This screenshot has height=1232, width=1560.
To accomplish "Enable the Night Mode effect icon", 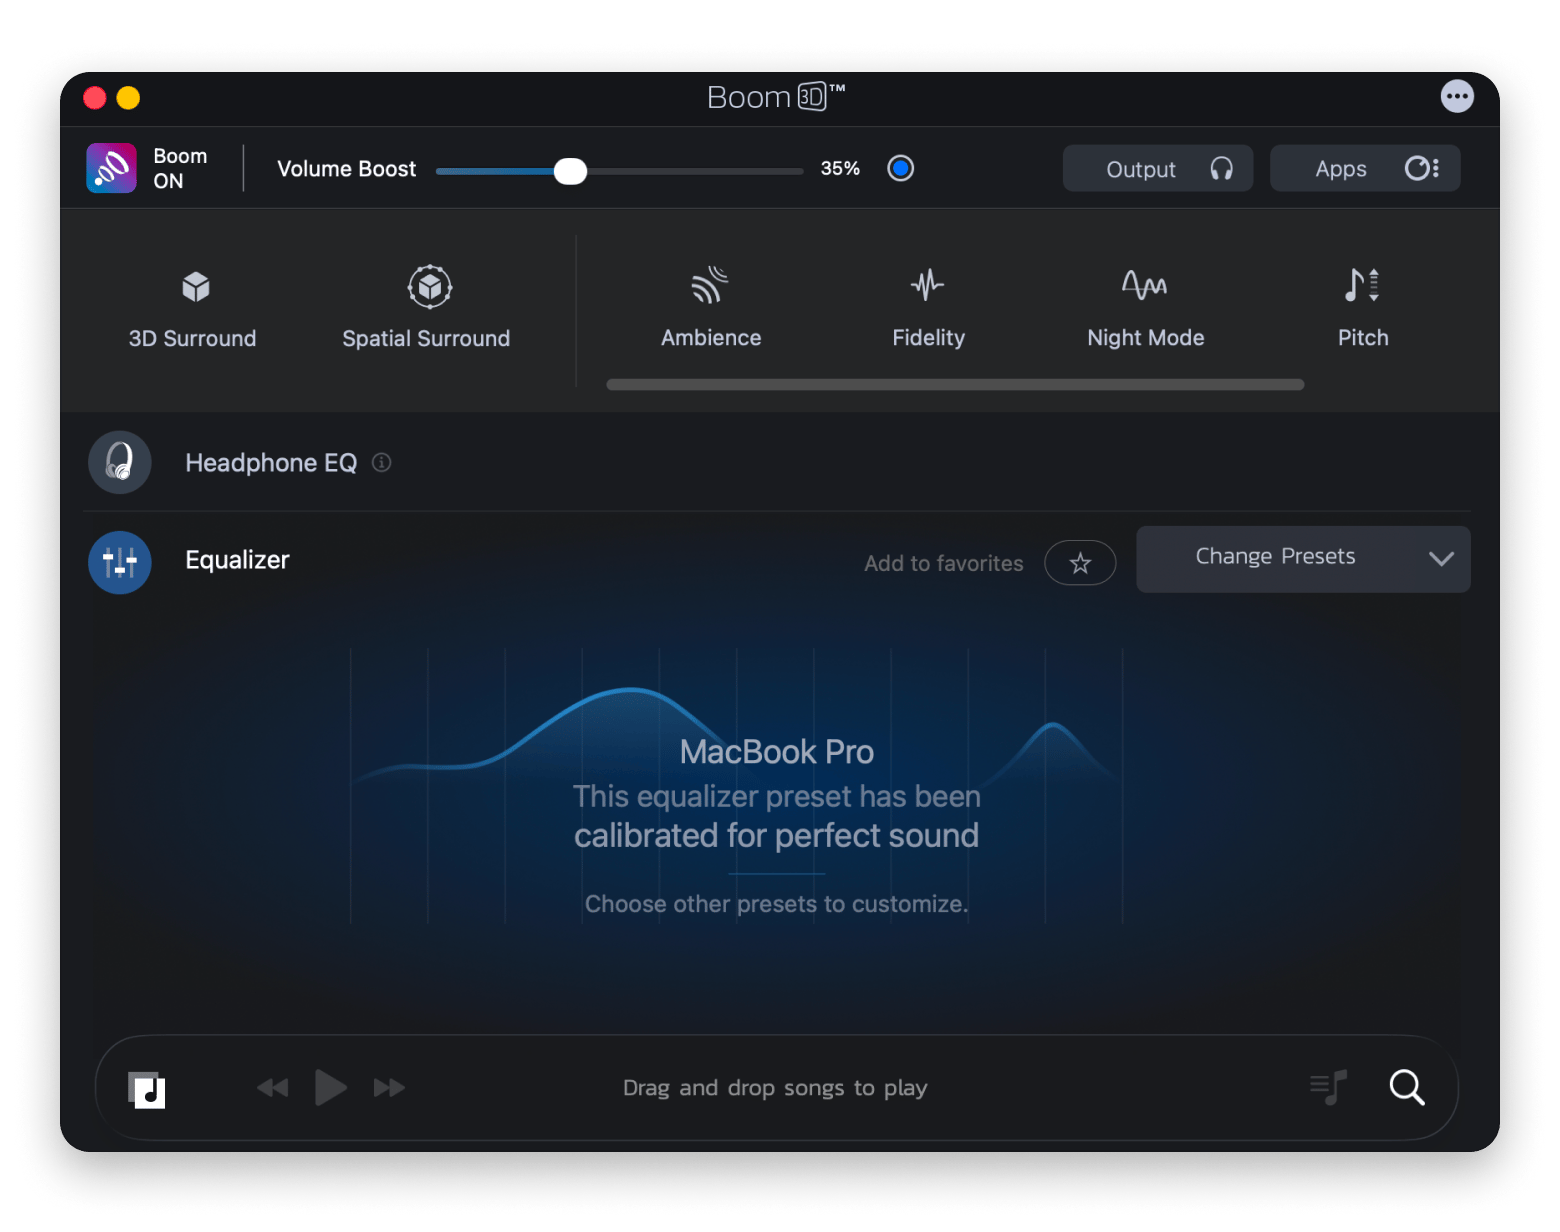I will [x=1144, y=285].
